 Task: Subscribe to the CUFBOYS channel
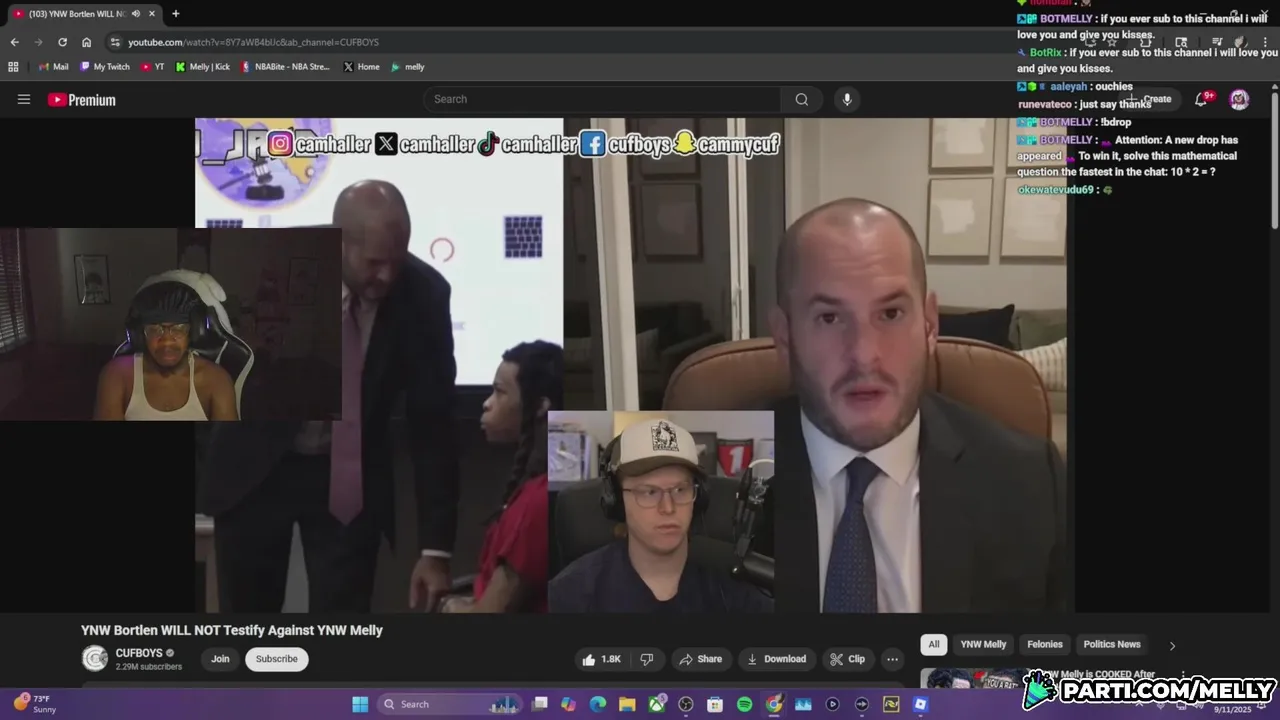(277, 659)
